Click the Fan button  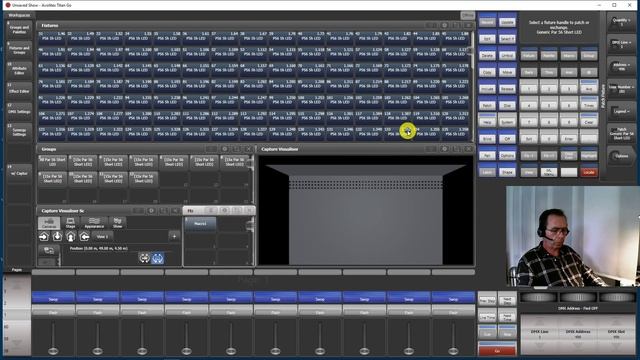pos(487,156)
